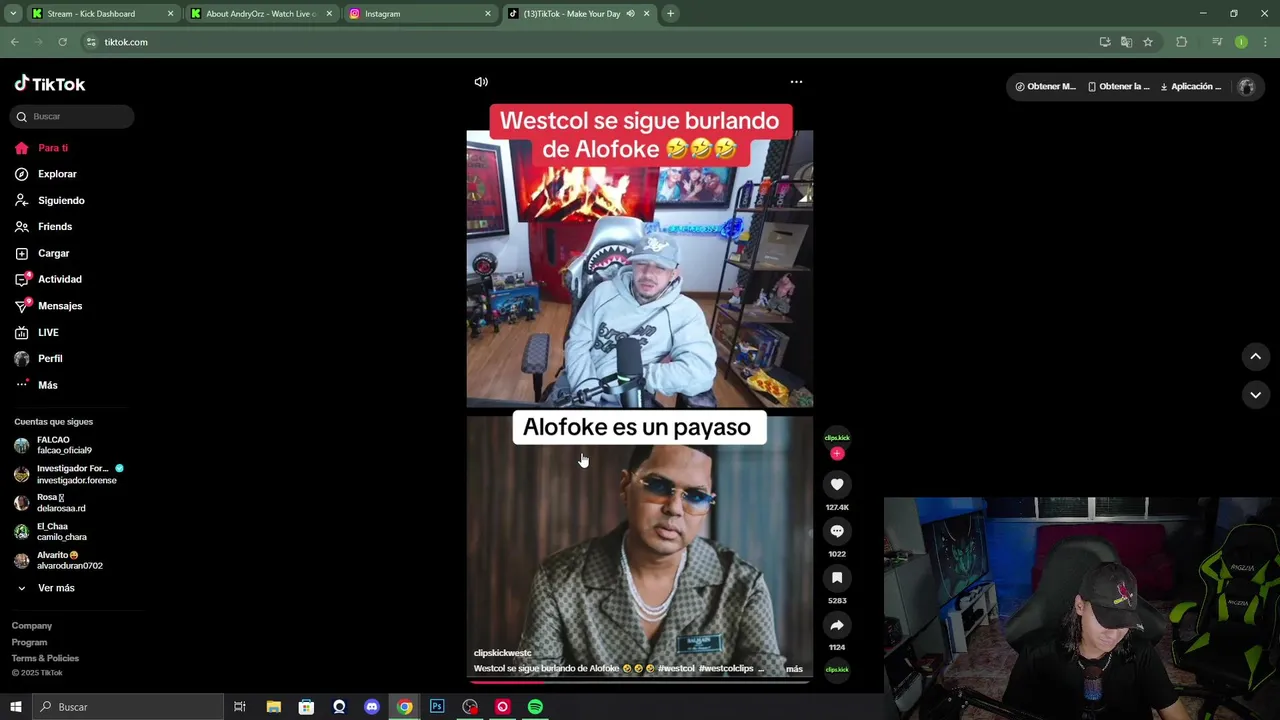1280x720 pixels.
Task: Open Spotify from the taskbar
Action: coord(535,707)
